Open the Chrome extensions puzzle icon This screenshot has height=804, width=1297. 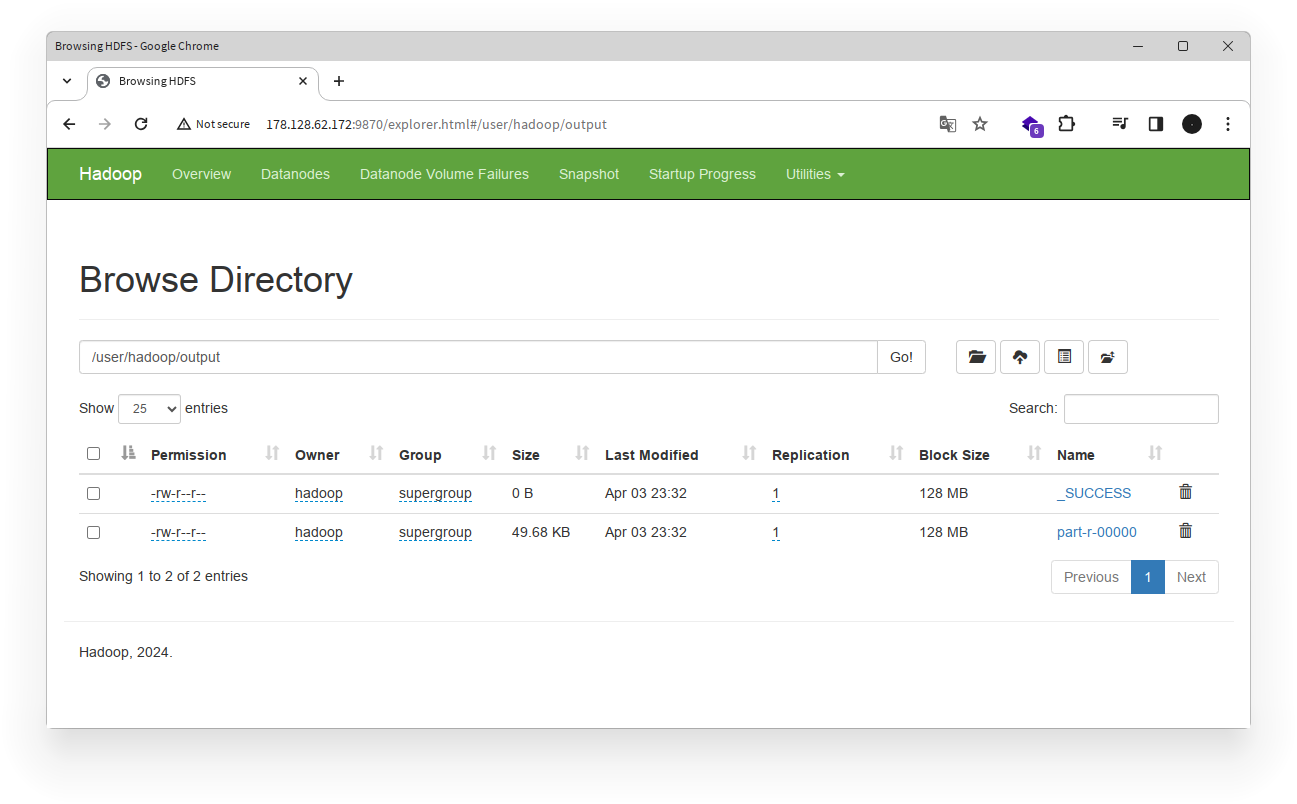pyautogui.click(x=1066, y=124)
